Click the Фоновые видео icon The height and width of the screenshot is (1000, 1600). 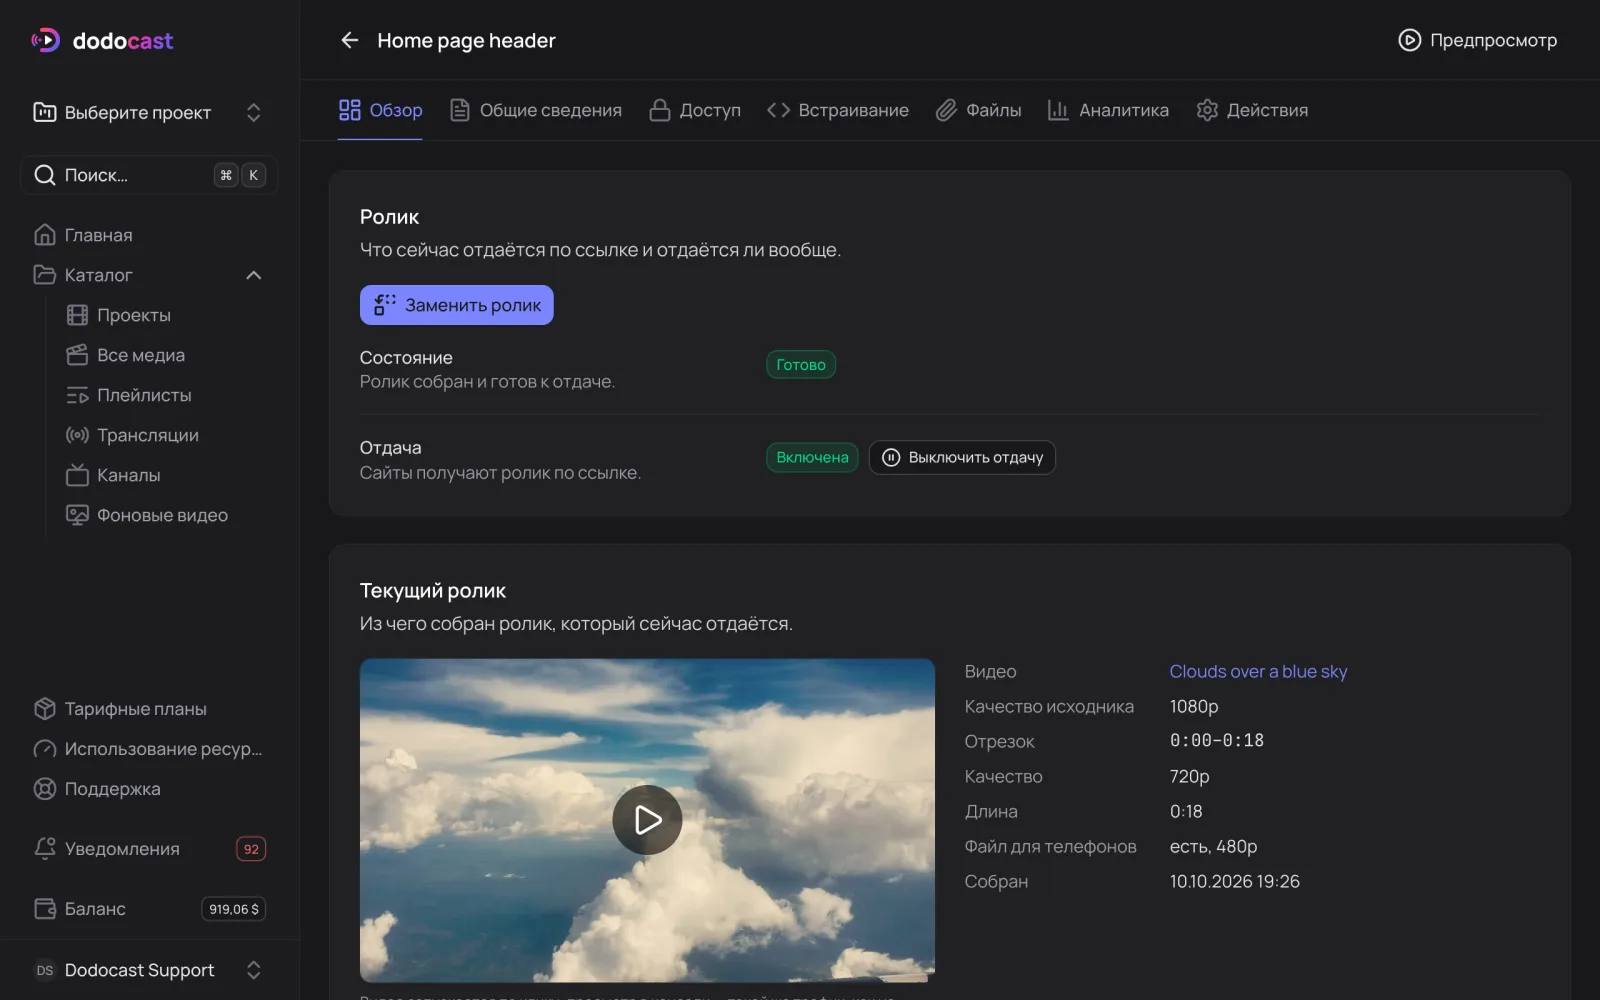[x=77, y=515]
